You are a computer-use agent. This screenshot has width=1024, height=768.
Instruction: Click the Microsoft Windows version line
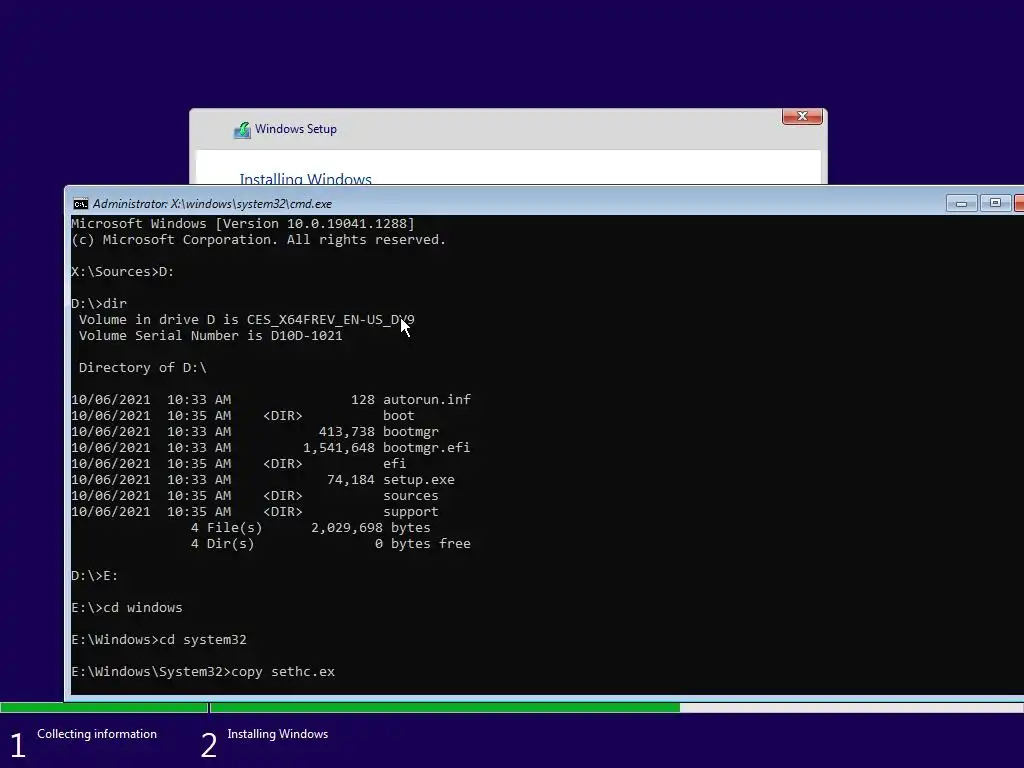pyautogui.click(x=243, y=223)
